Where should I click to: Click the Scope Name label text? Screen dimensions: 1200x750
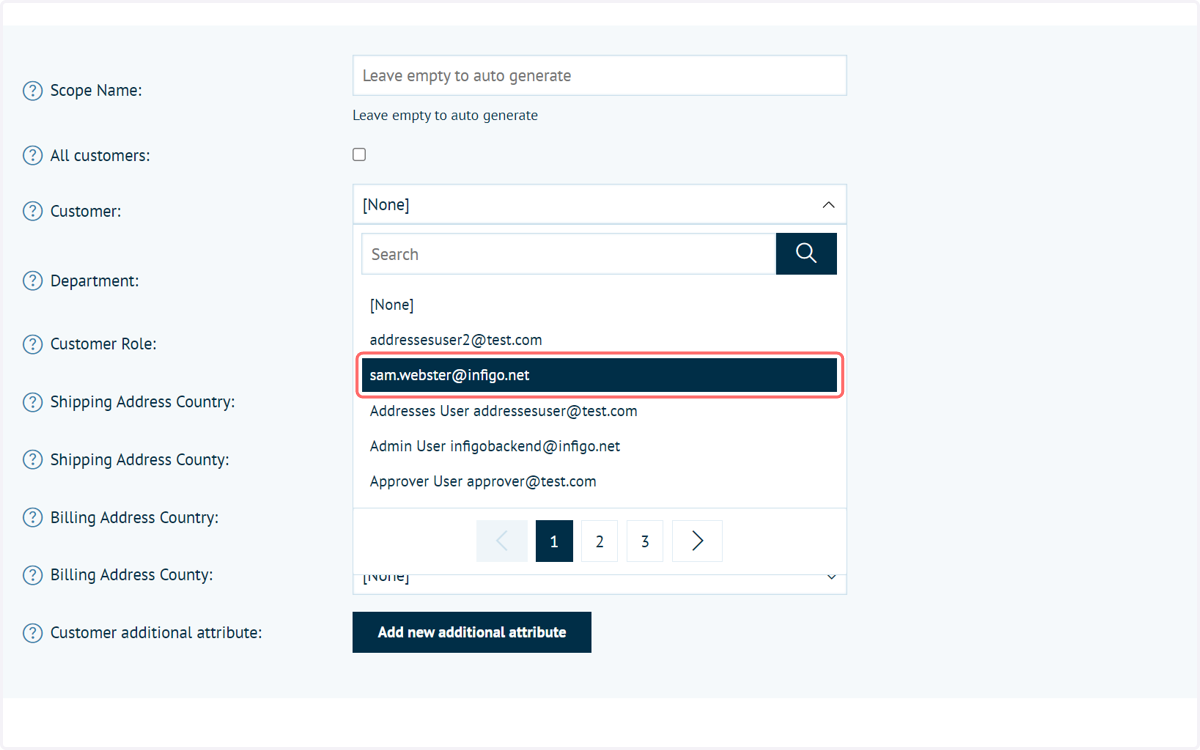coord(96,91)
